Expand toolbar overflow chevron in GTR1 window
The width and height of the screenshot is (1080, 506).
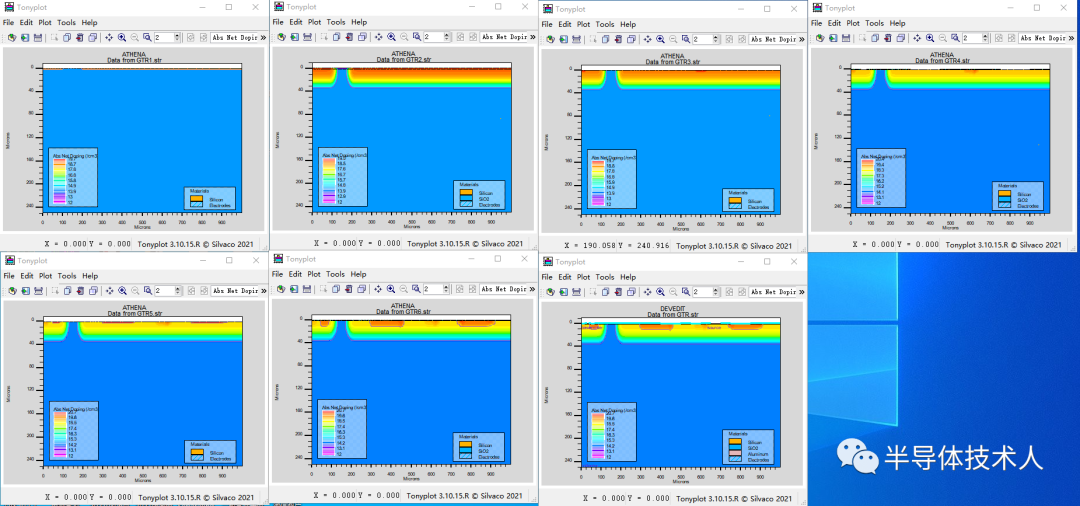click(x=263, y=38)
